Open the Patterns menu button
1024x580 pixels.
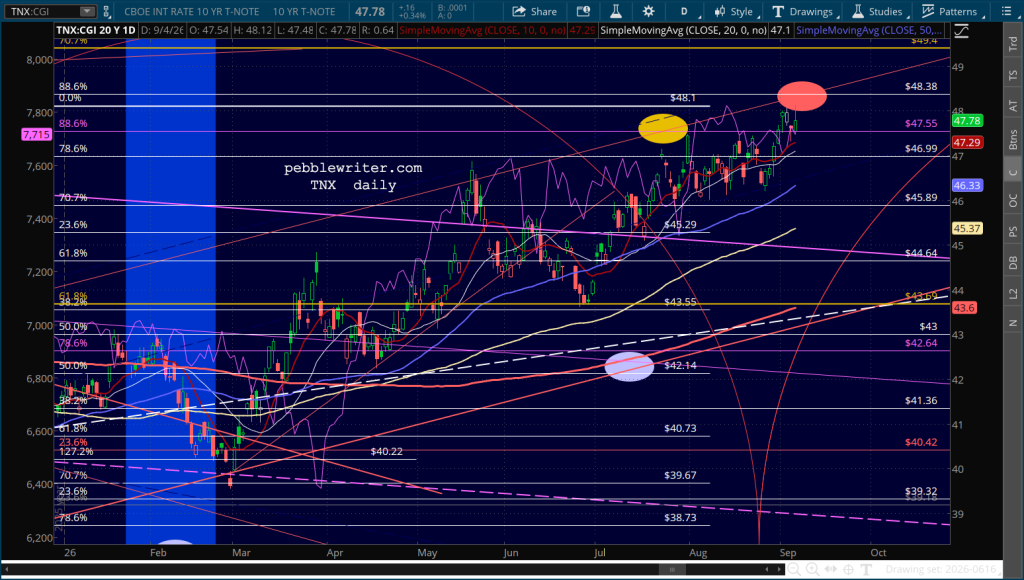(x=950, y=11)
